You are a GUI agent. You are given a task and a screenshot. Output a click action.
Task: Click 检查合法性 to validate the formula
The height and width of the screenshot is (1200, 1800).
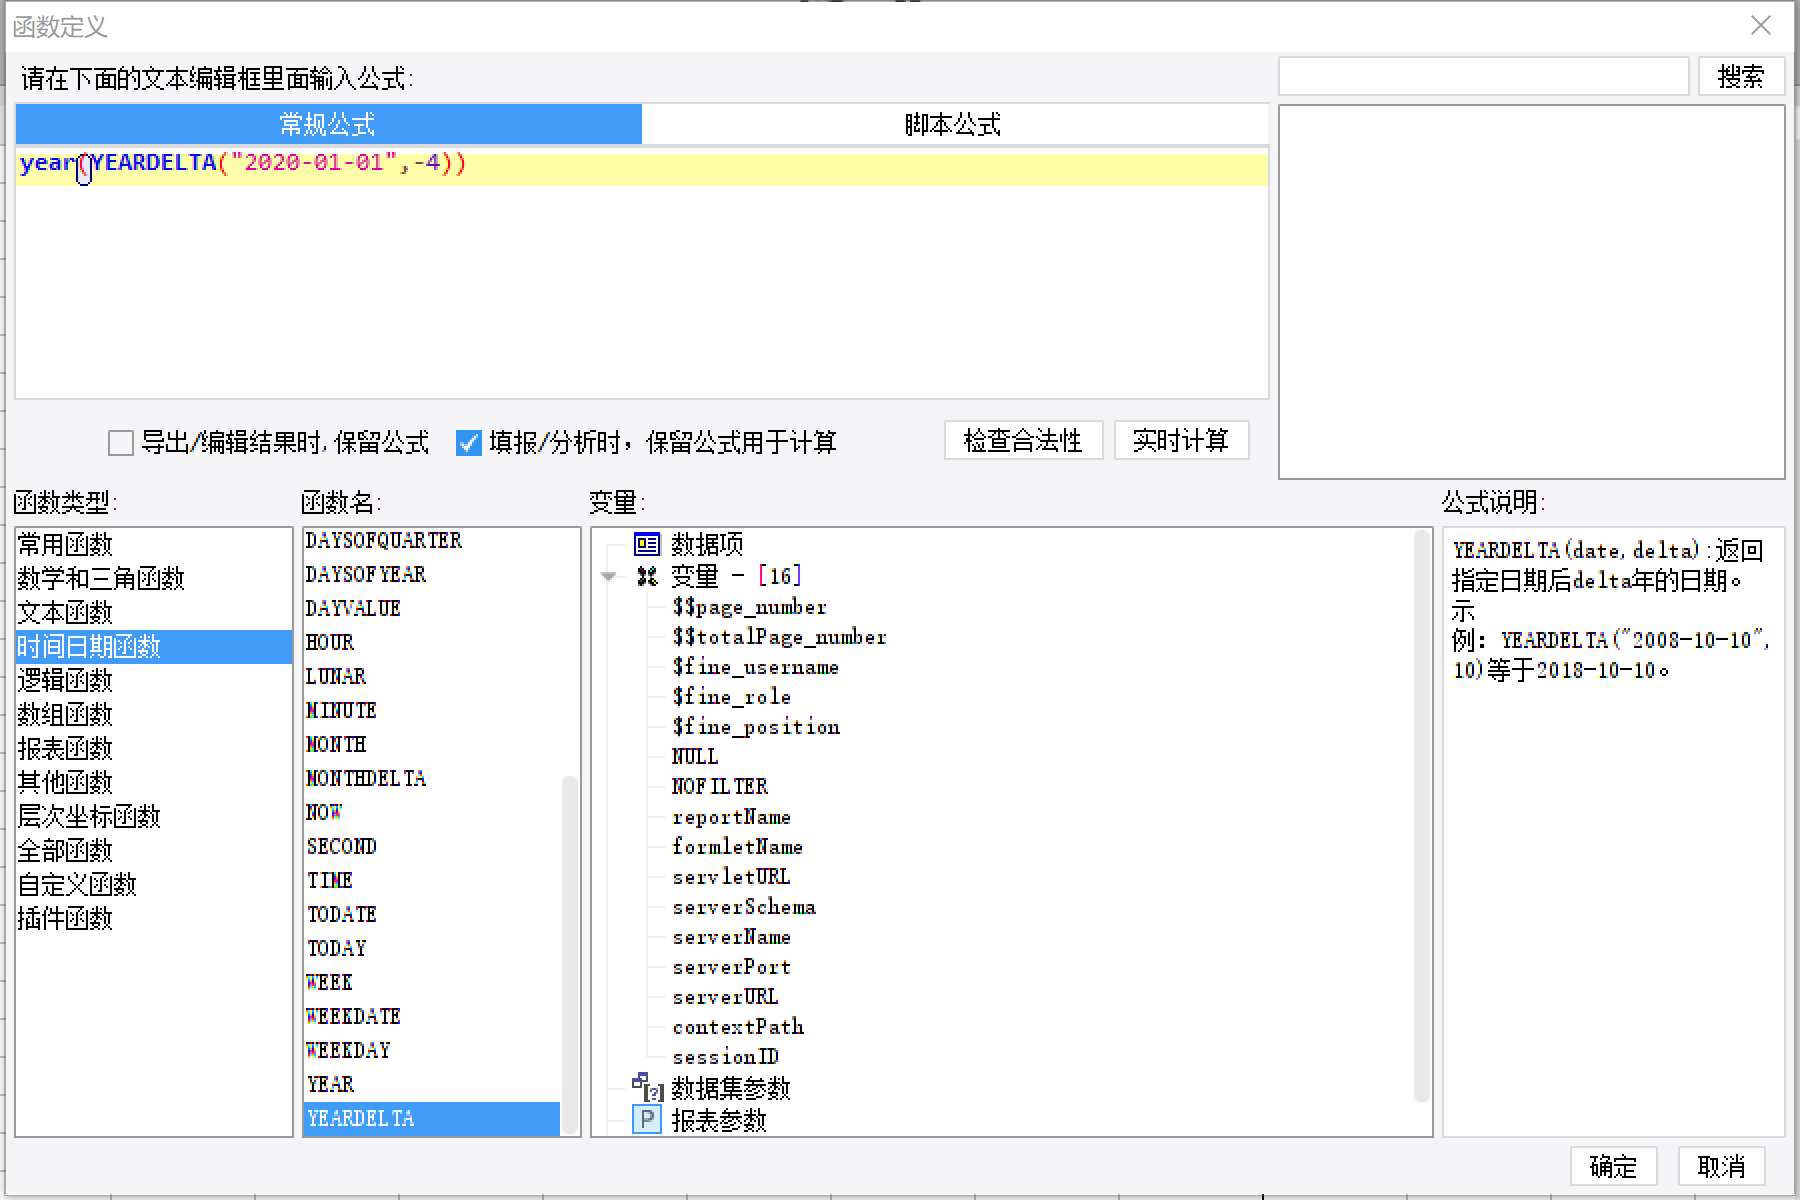pyautogui.click(x=1023, y=440)
